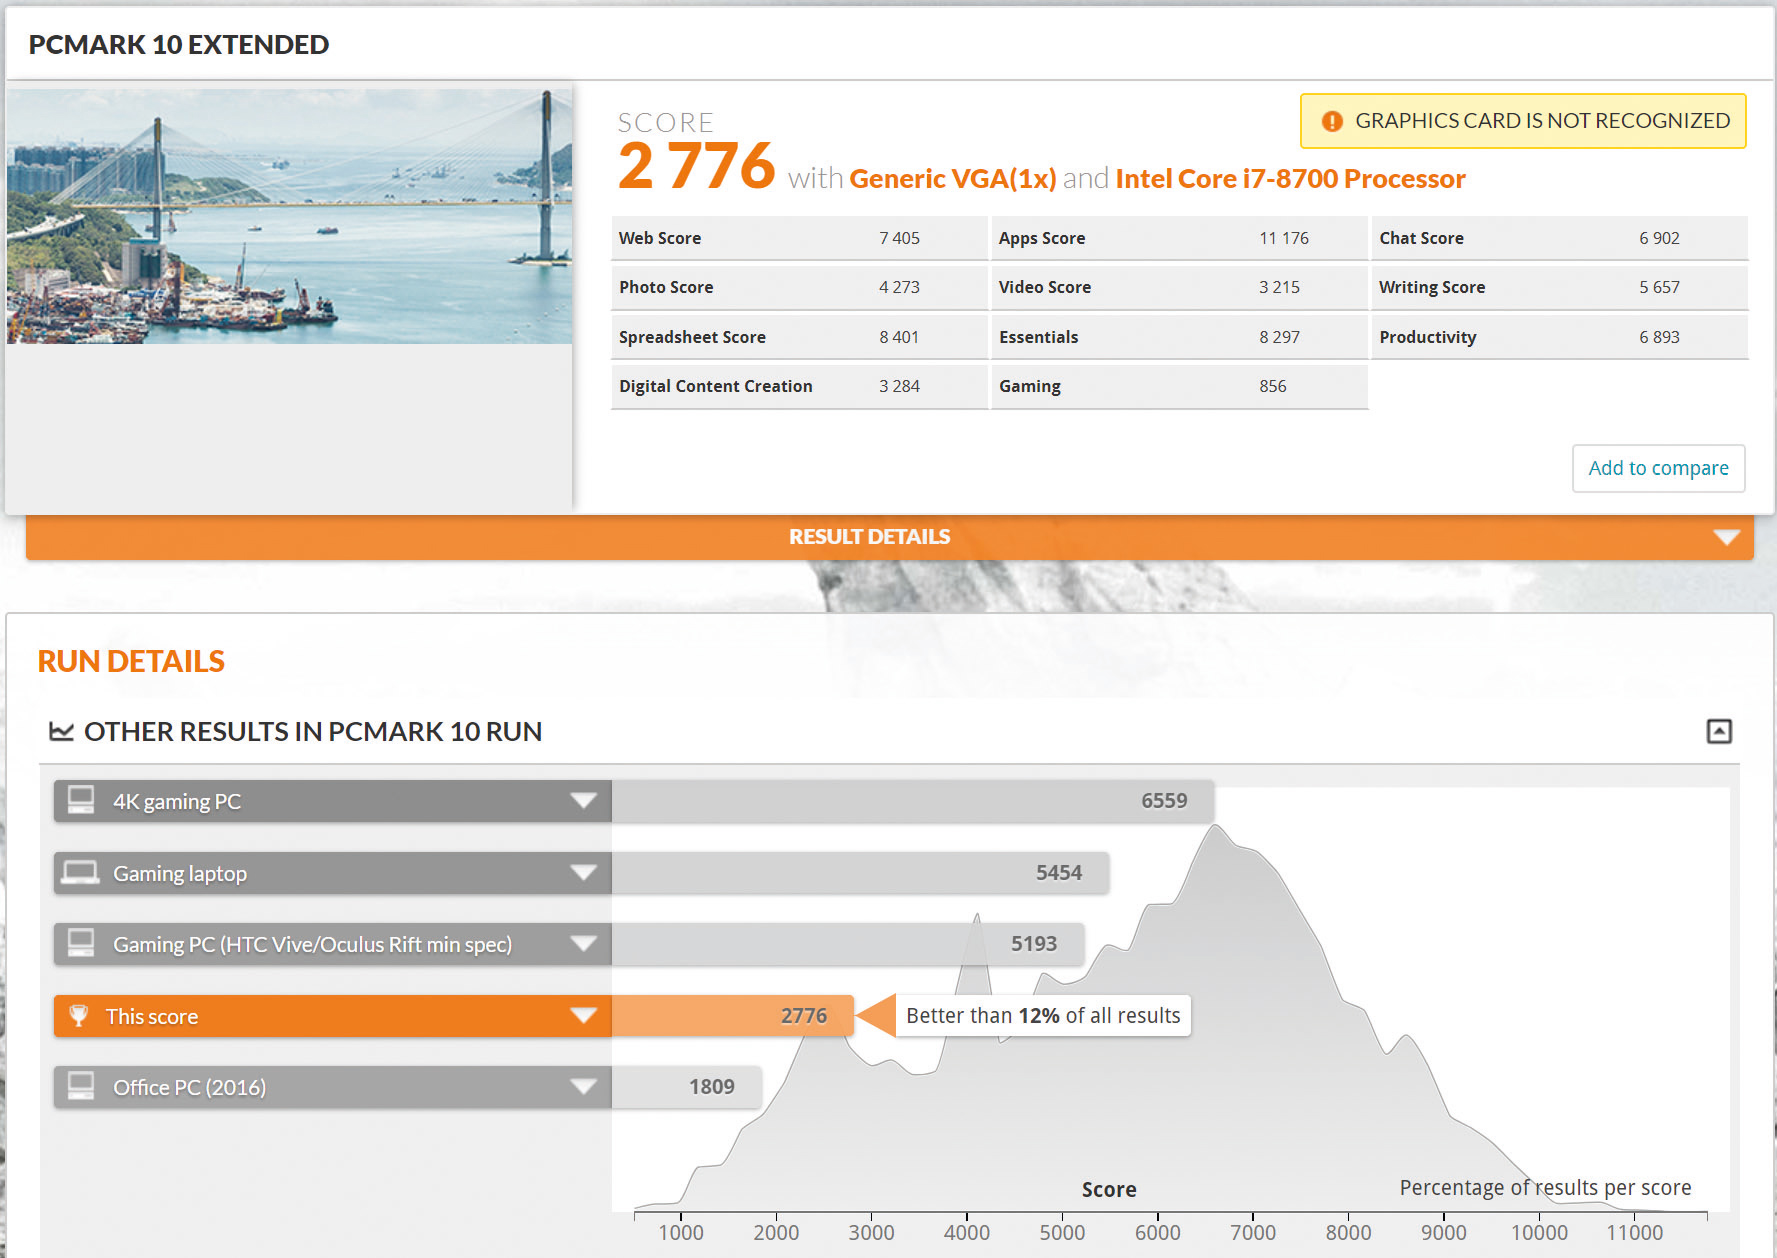The image size is (1777, 1258).
Task: Click the laptop icon for Gaming laptop
Action: tap(81, 873)
